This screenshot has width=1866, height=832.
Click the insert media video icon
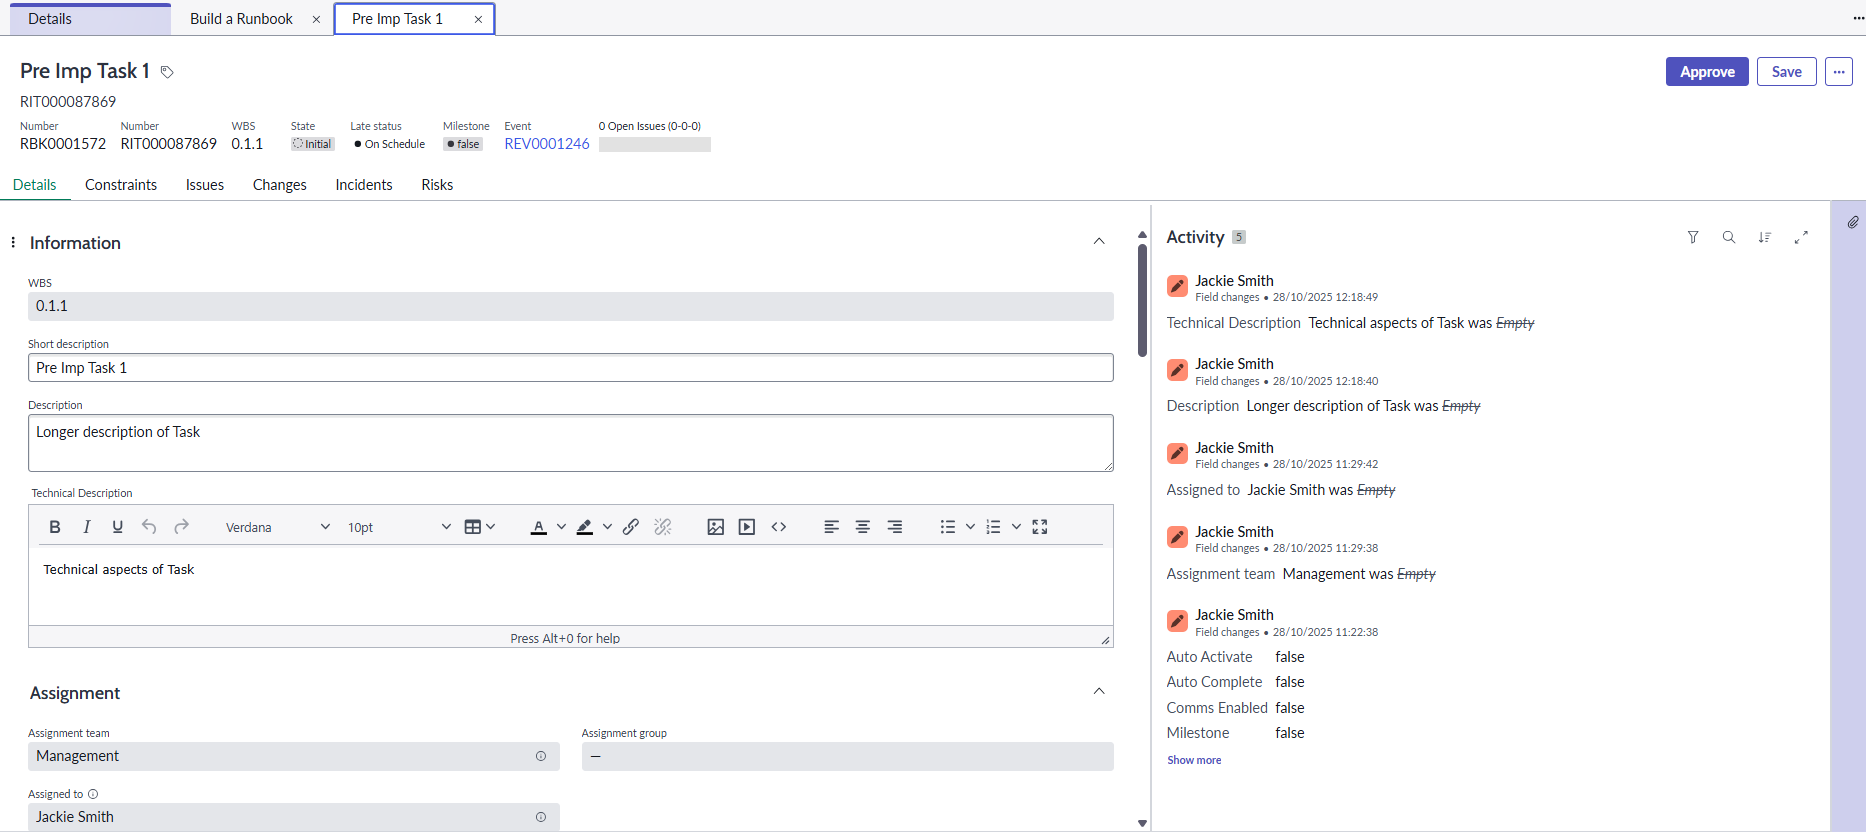[x=747, y=527]
